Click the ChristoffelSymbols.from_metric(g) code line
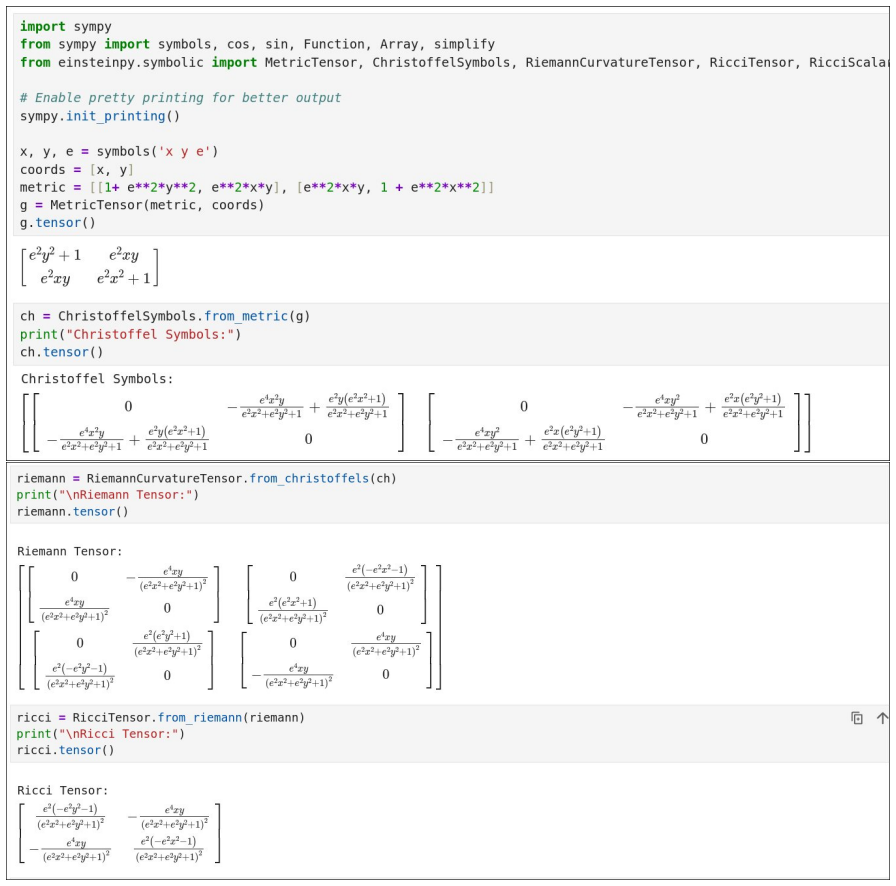Image resolution: width=896 pixels, height=886 pixels. coord(165,316)
